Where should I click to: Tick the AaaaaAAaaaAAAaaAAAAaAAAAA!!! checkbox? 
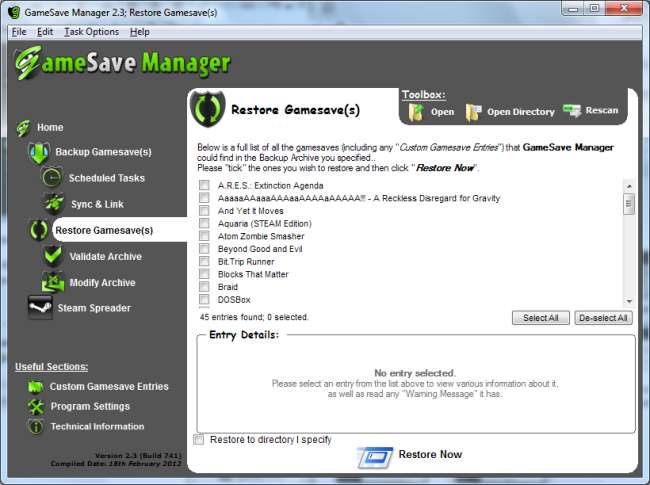click(204, 198)
